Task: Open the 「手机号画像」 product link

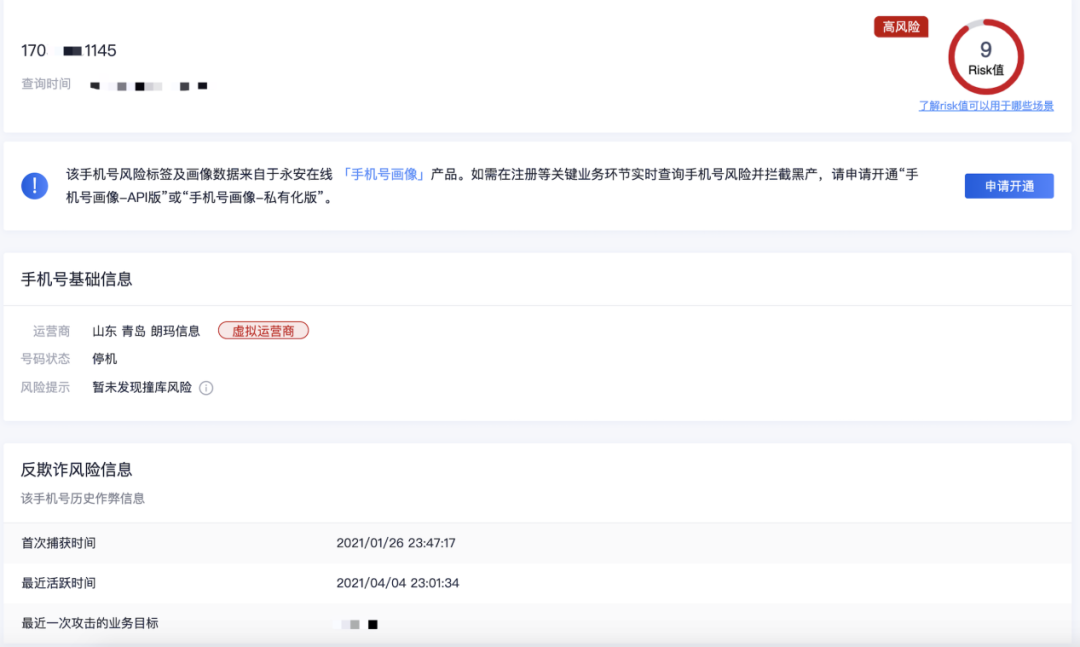Action: pos(383,174)
